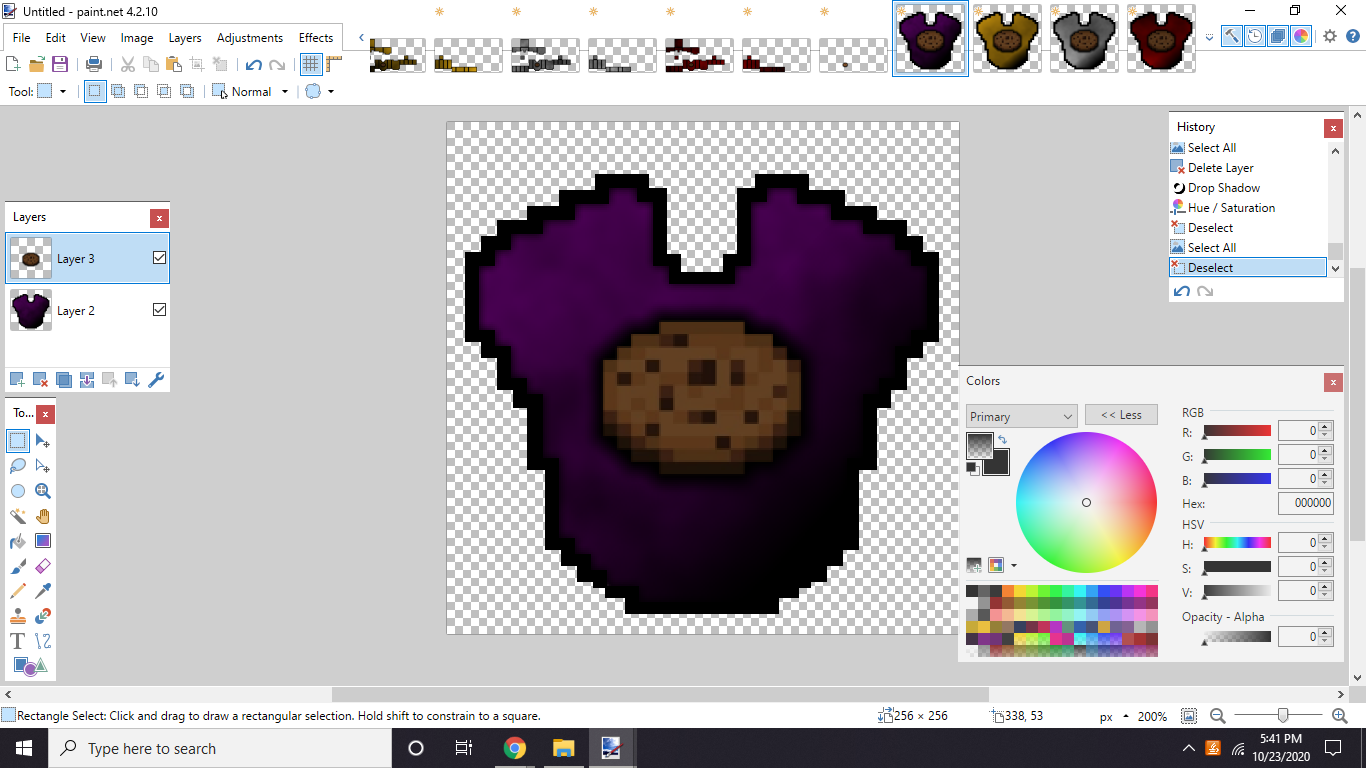Click the Opacity - Alpha slider
Screen dimensions: 1366x768
(x=1237, y=637)
